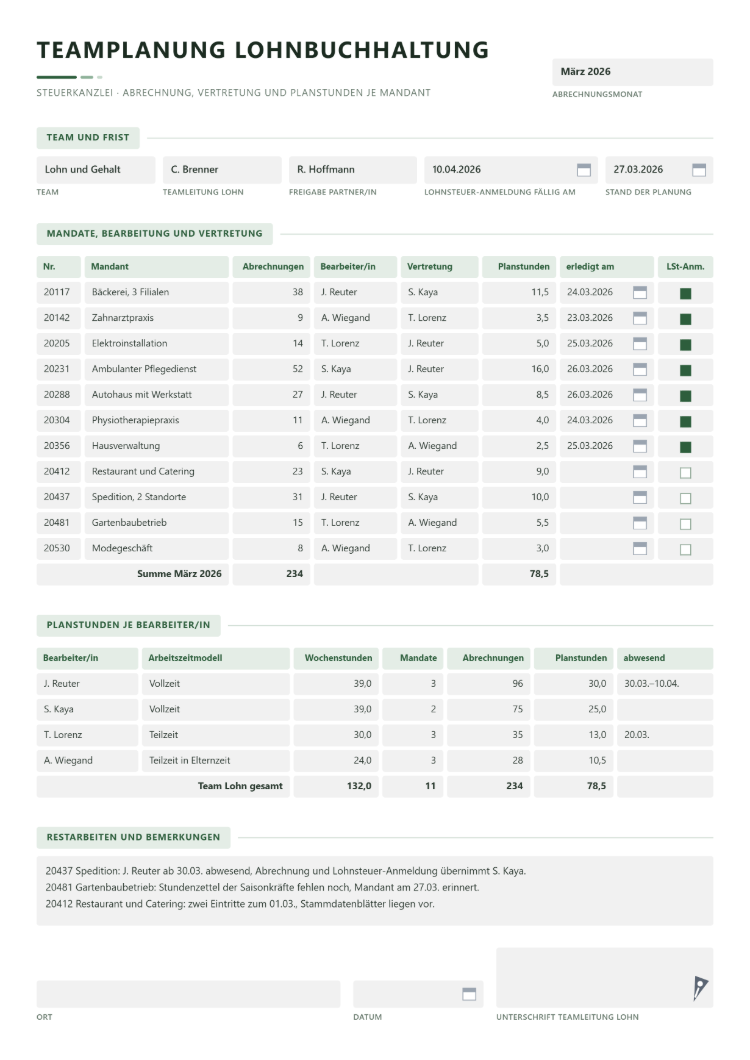Open calendar picker for Stand der Planung
Image resolution: width=750 pixels, height=1060 pixels.
[699, 170]
